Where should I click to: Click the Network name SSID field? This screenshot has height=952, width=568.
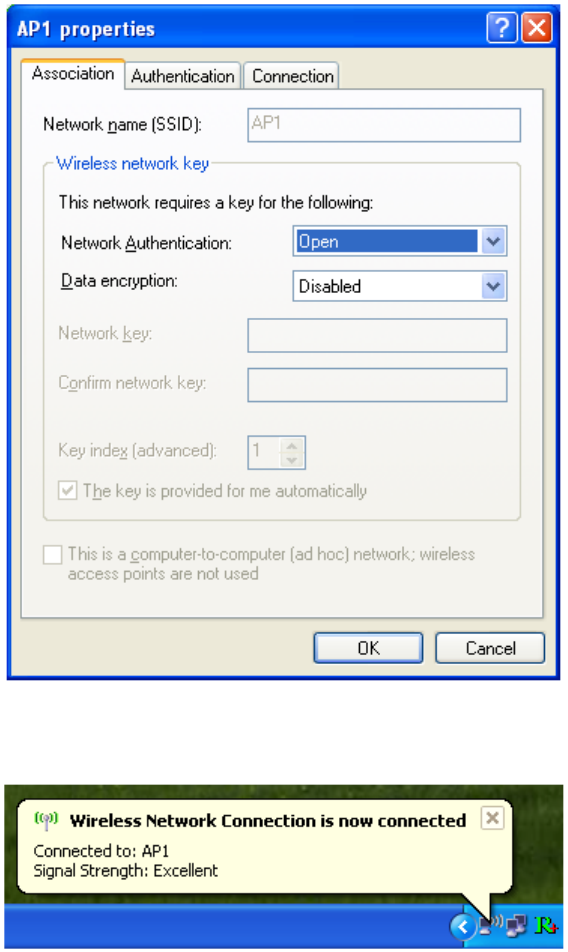tap(384, 124)
